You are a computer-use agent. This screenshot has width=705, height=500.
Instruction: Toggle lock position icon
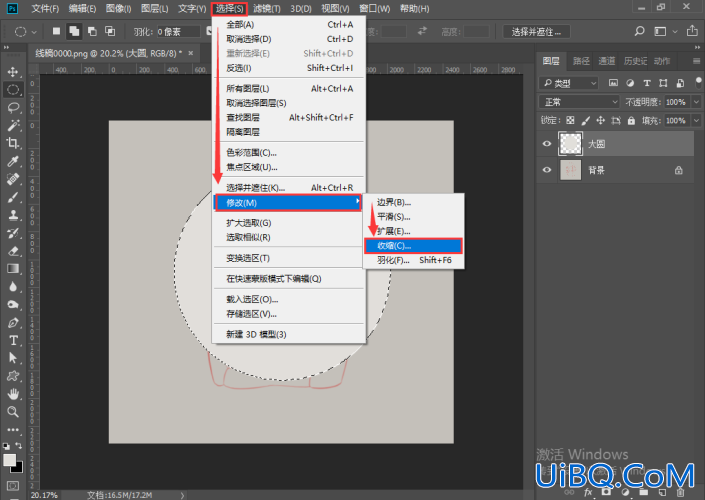[600, 121]
